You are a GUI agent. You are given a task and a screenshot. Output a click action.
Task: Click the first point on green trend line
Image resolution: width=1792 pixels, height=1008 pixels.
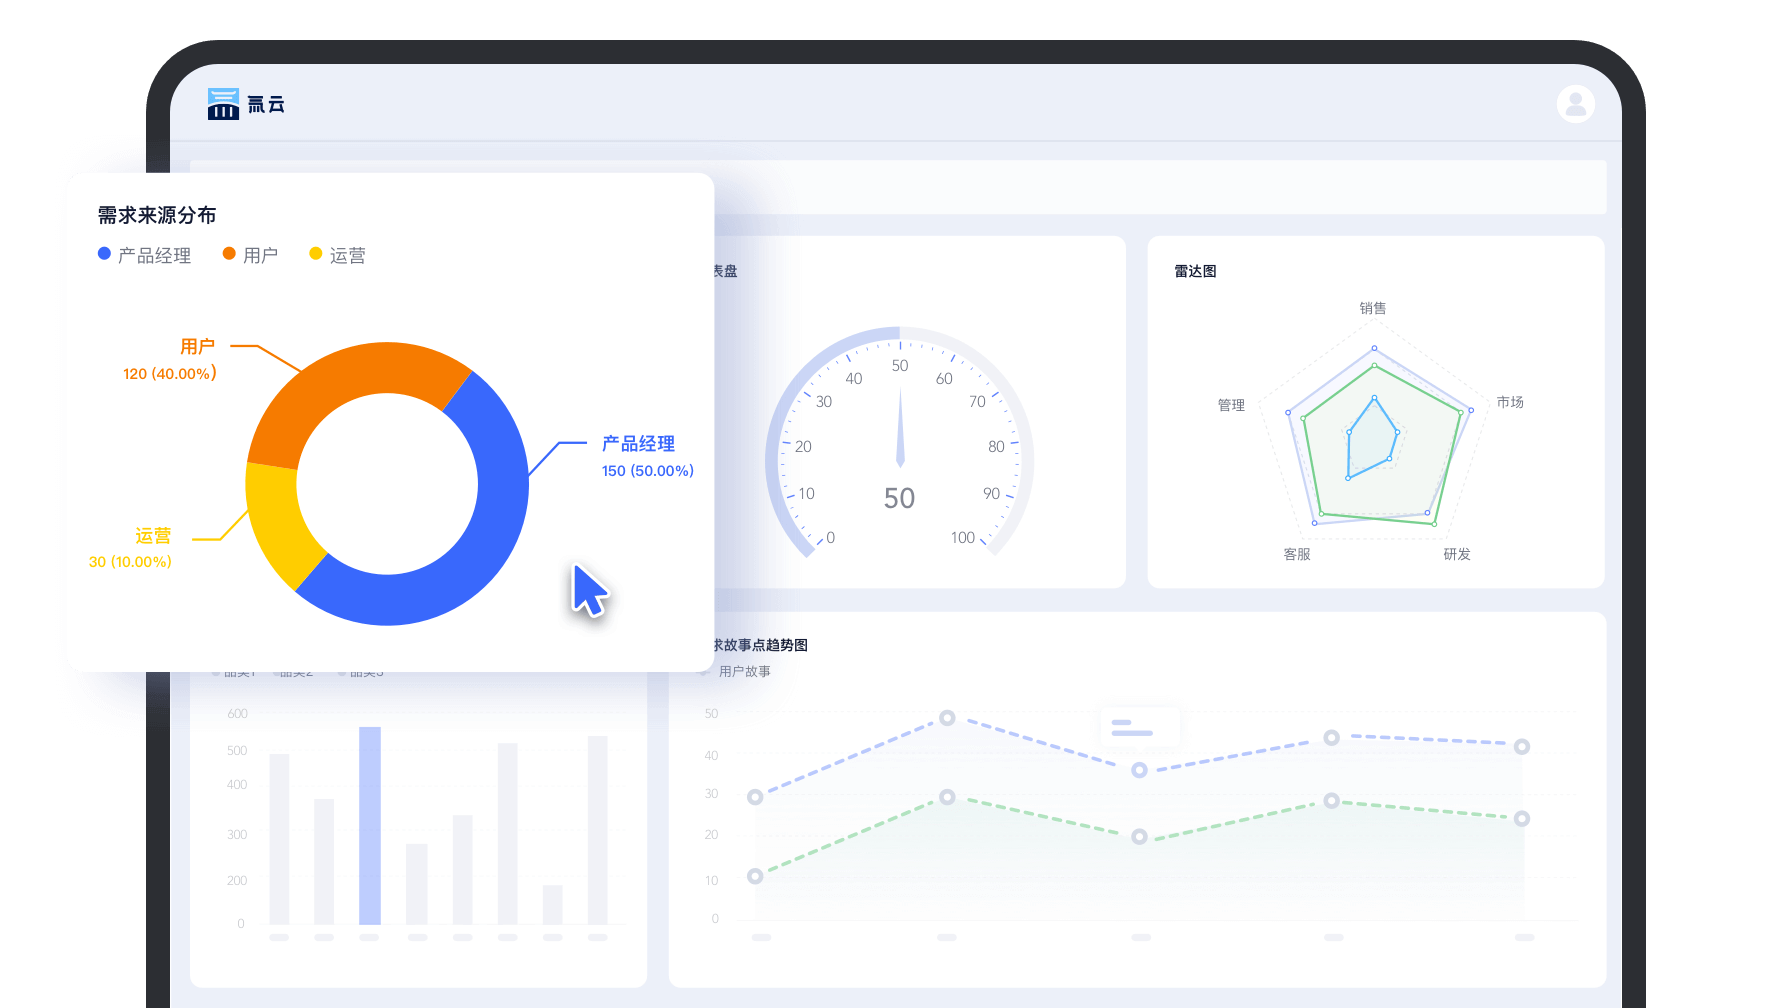tap(755, 876)
